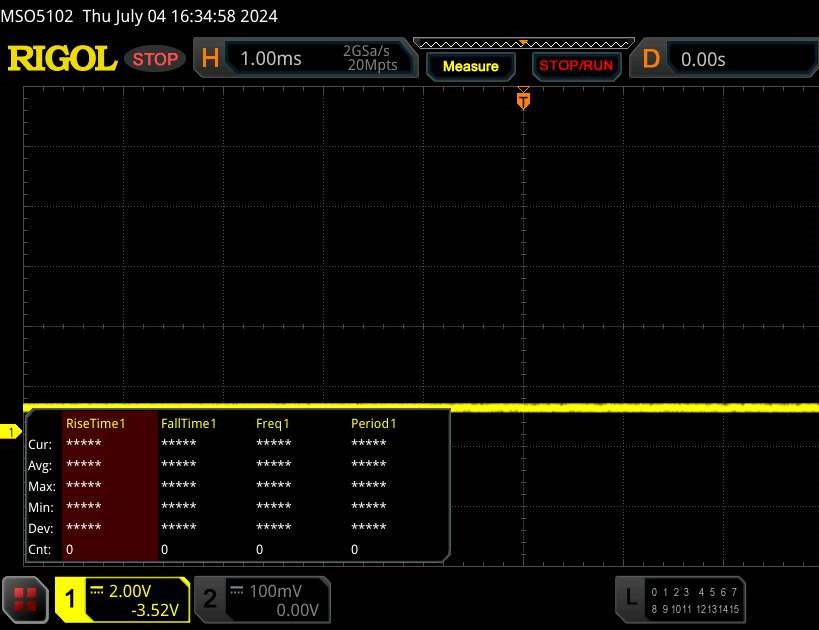
Task: Select the orange trigger position T marker
Action: (522, 99)
